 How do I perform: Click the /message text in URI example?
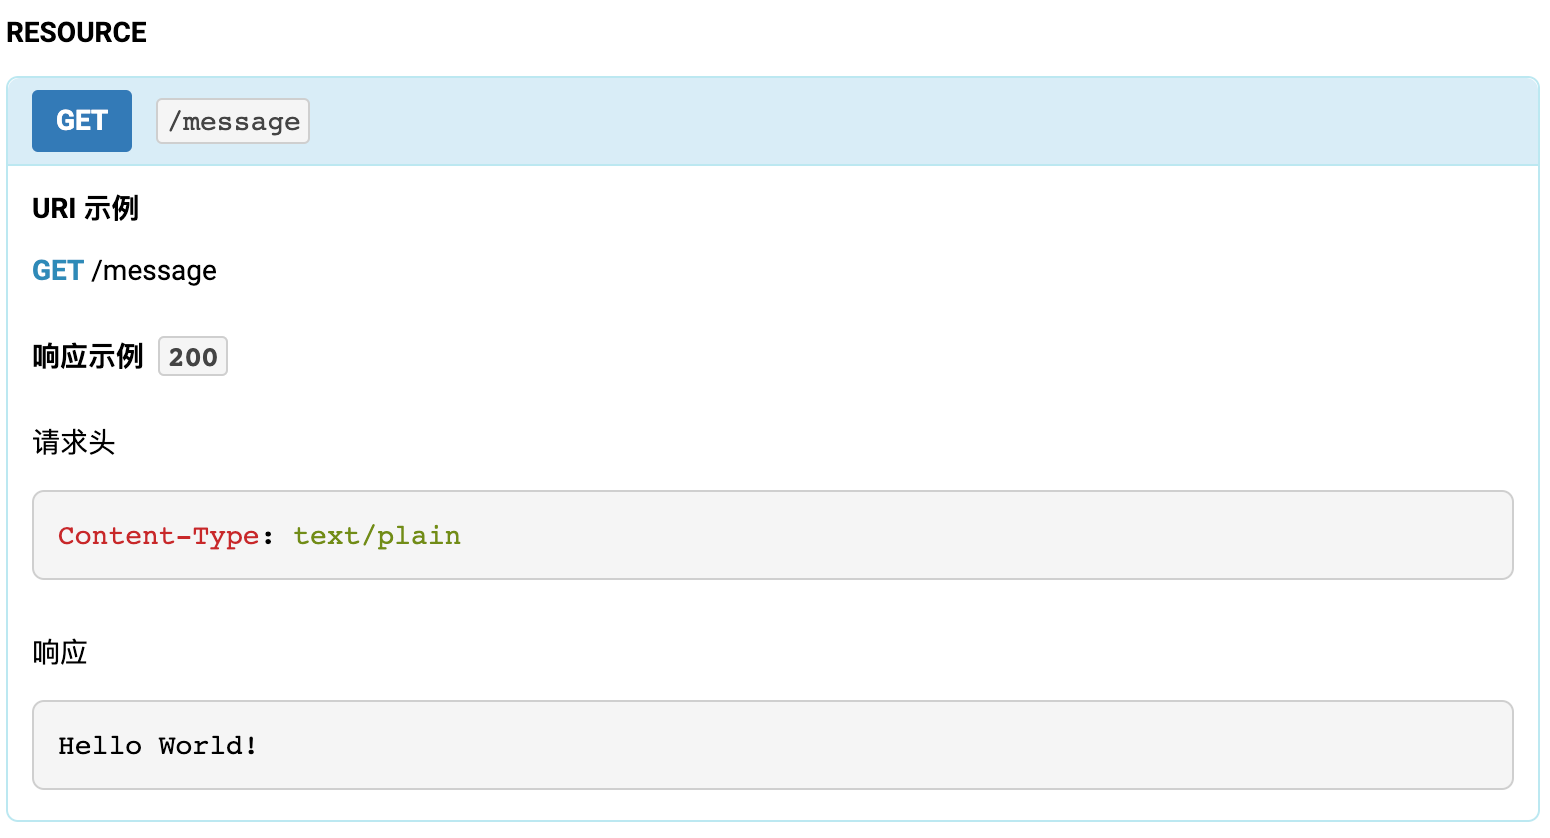pos(154,271)
